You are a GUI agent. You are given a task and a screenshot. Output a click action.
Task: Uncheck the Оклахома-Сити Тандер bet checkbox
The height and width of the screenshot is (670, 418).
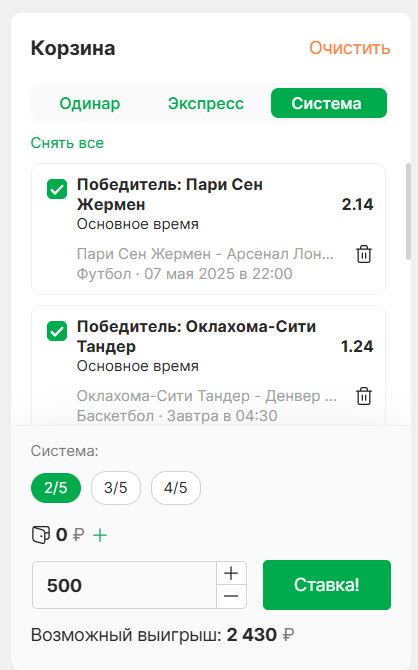coord(57,331)
